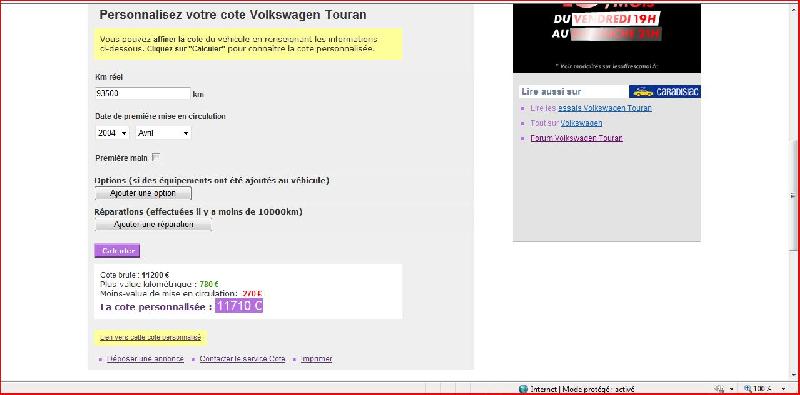The width and height of the screenshot is (800, 395).
Task: Click the vertical page scrollbar
Action: coord(793,191)
